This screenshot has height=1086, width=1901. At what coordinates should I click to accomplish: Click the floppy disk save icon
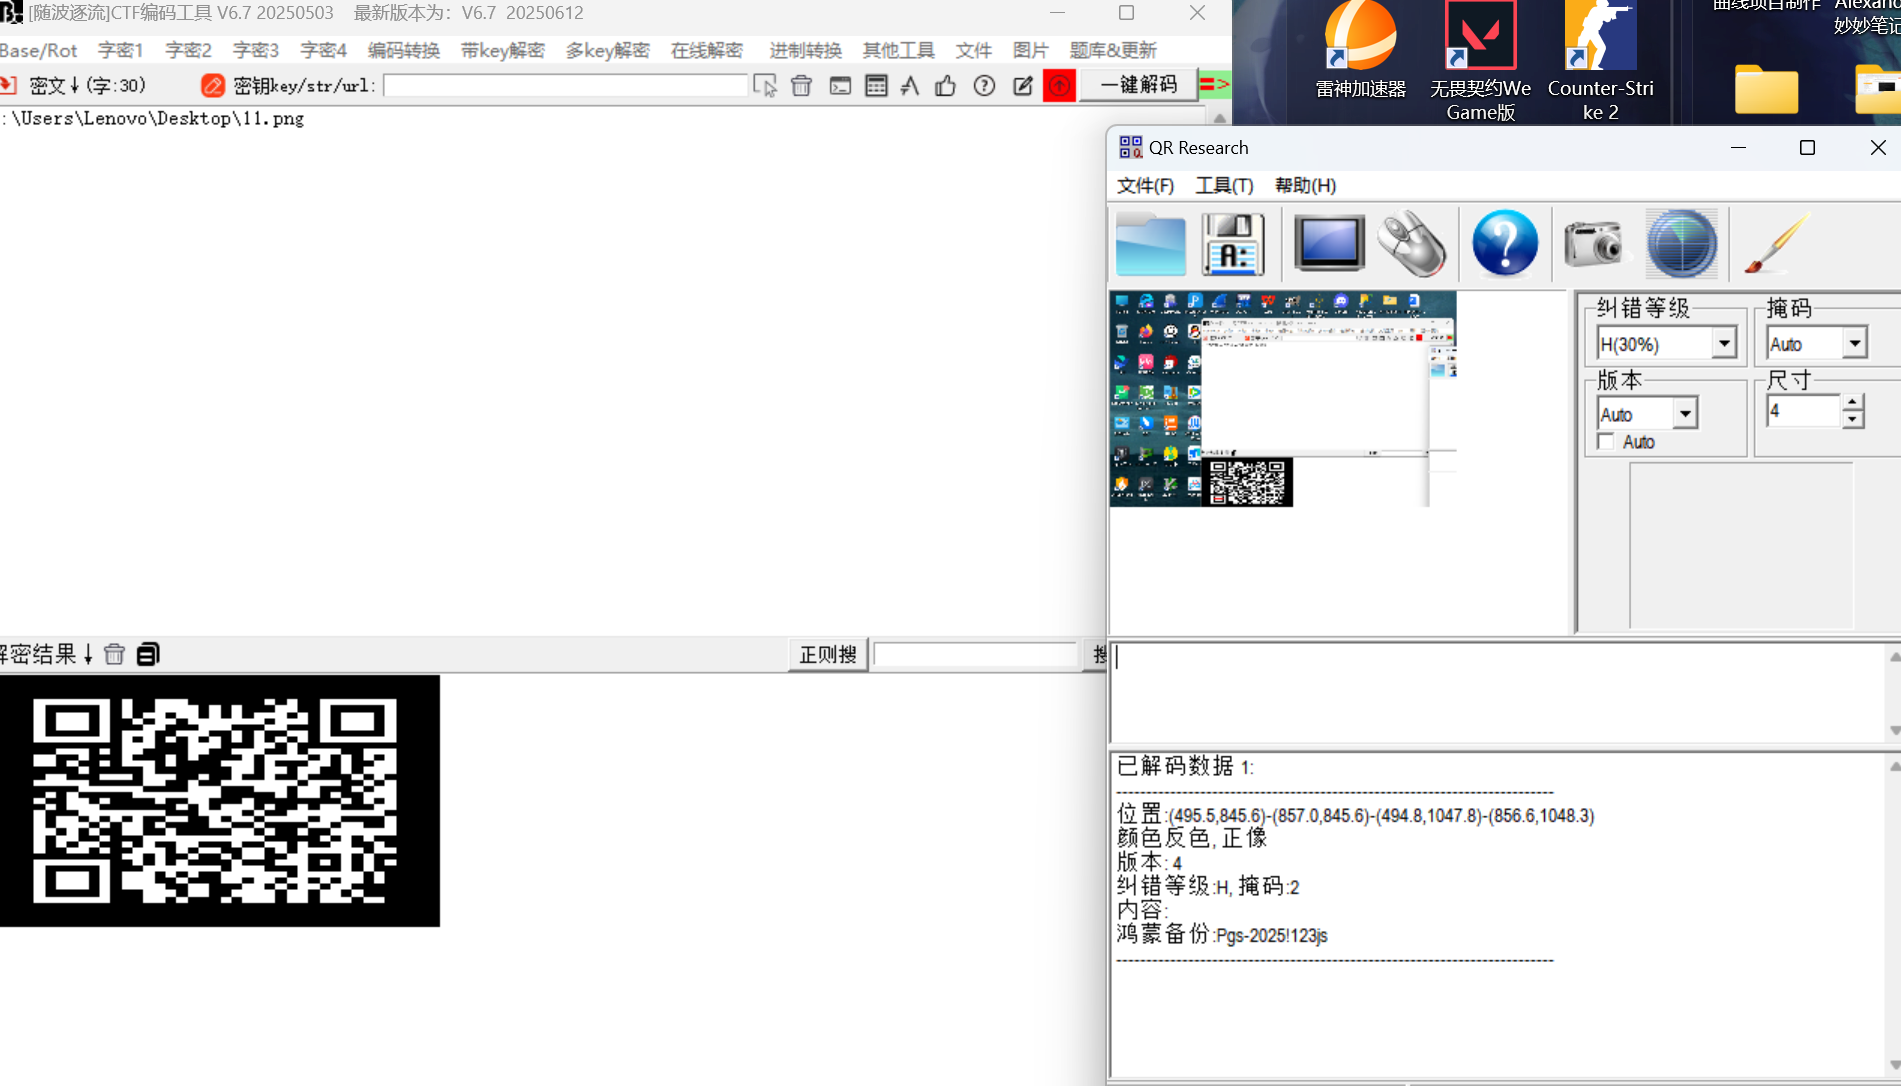[x=1233, y=244]
